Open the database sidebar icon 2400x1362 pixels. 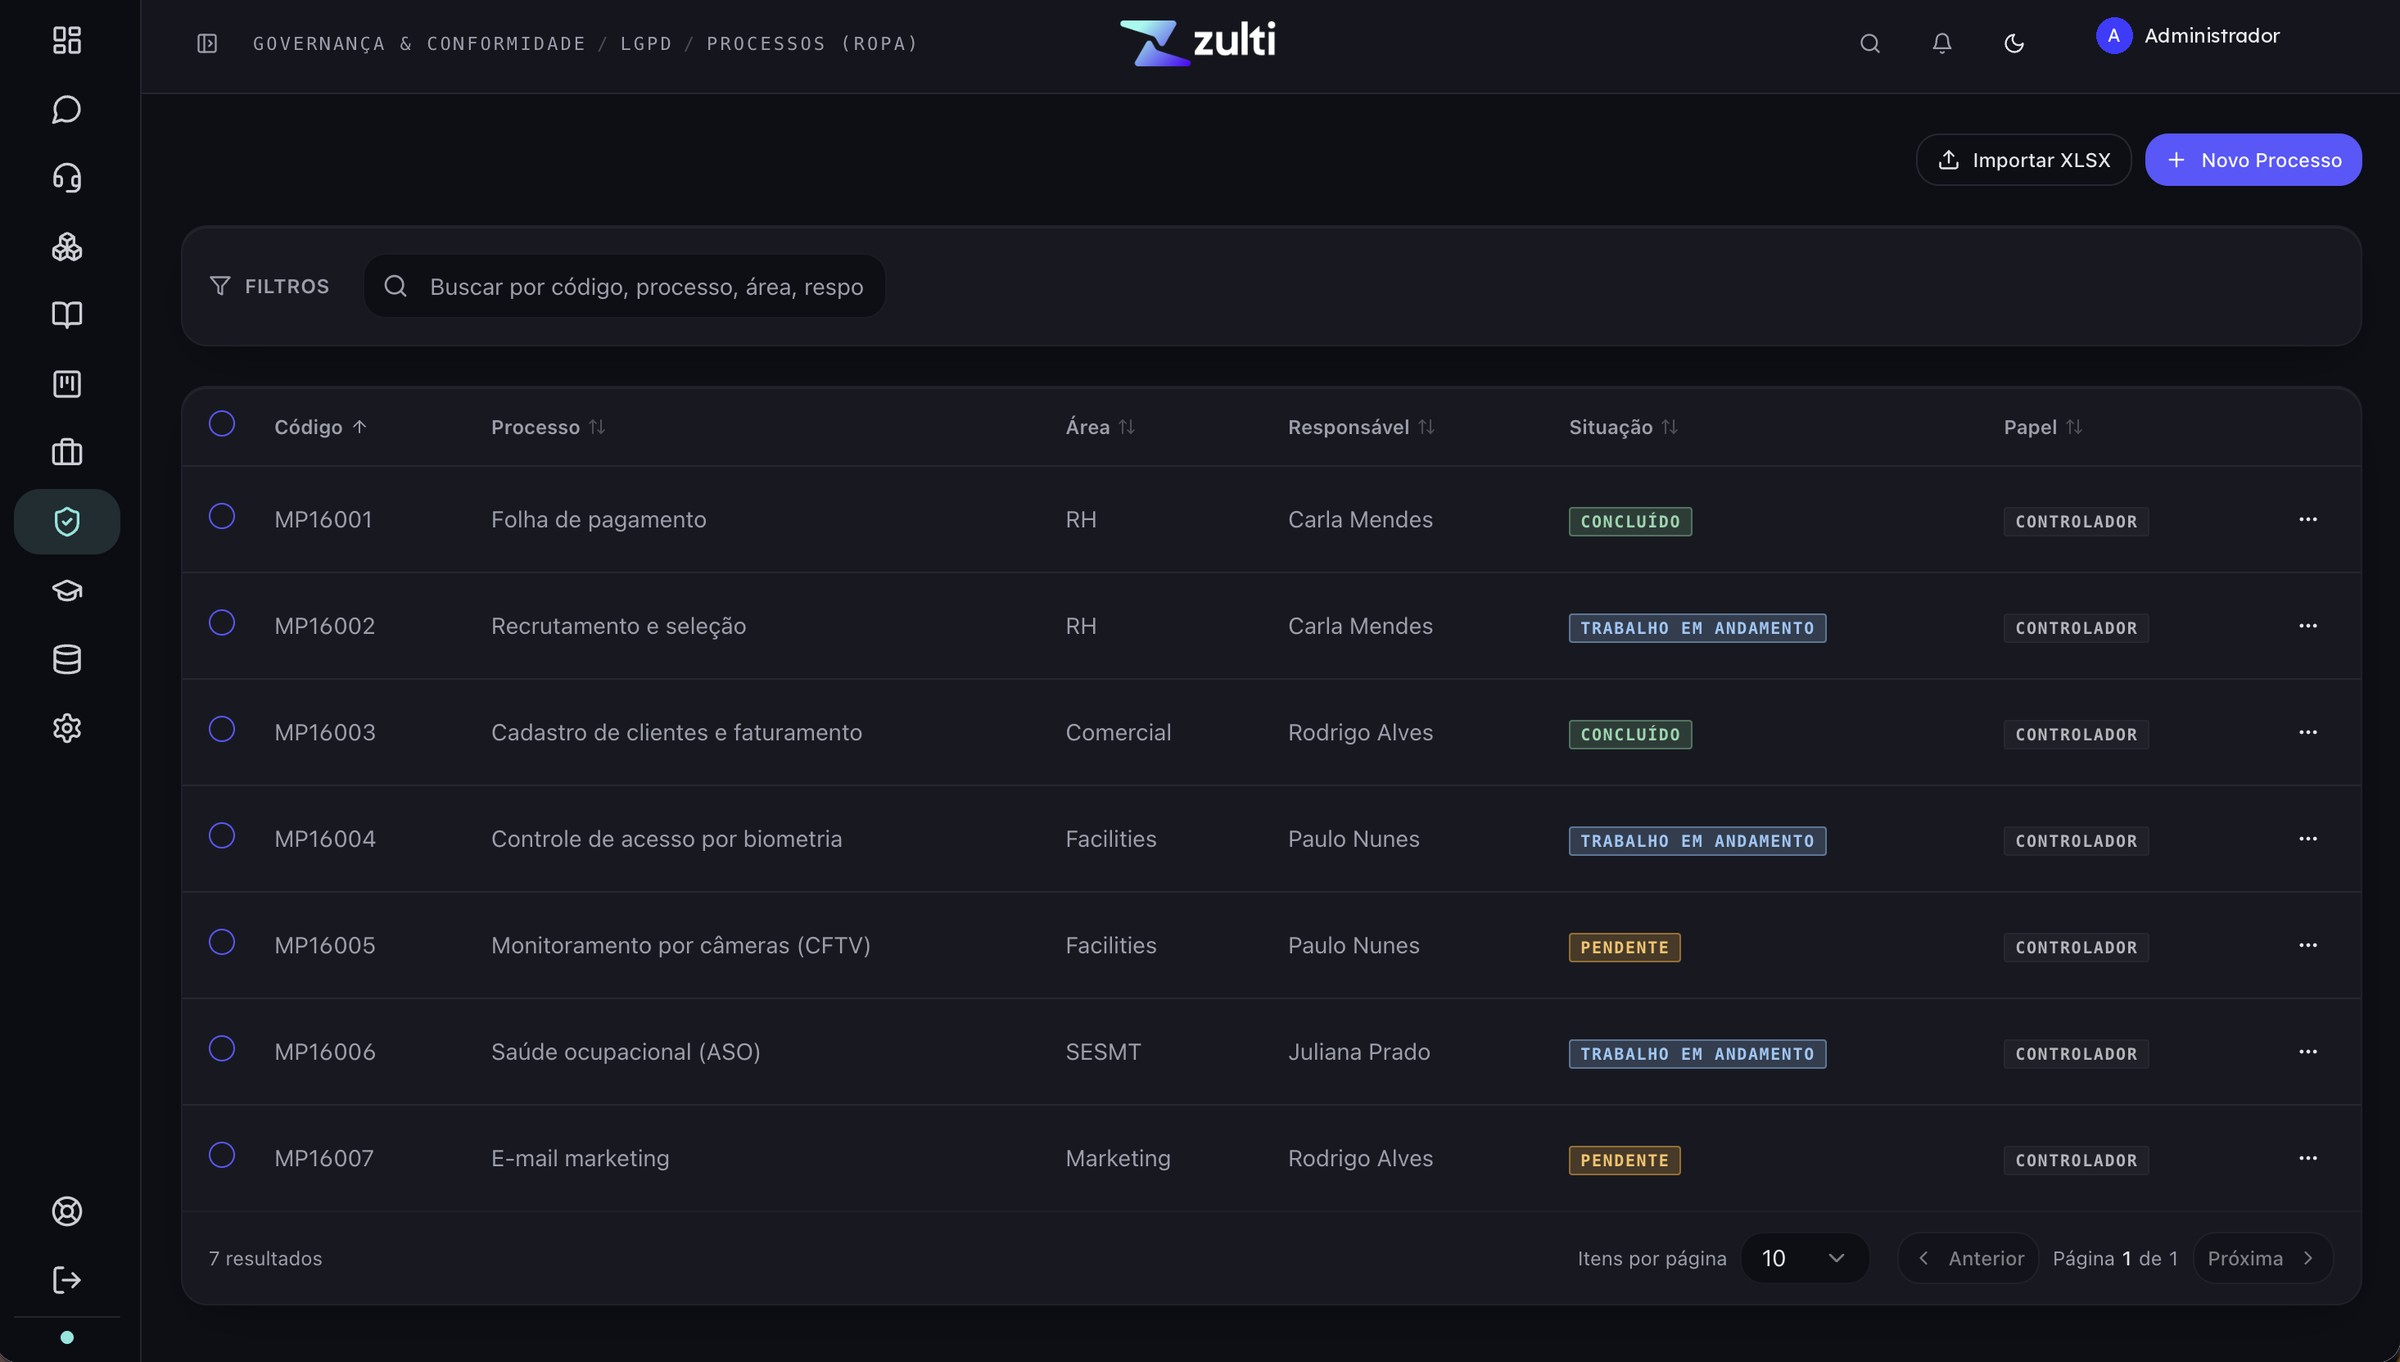[67, 659]
